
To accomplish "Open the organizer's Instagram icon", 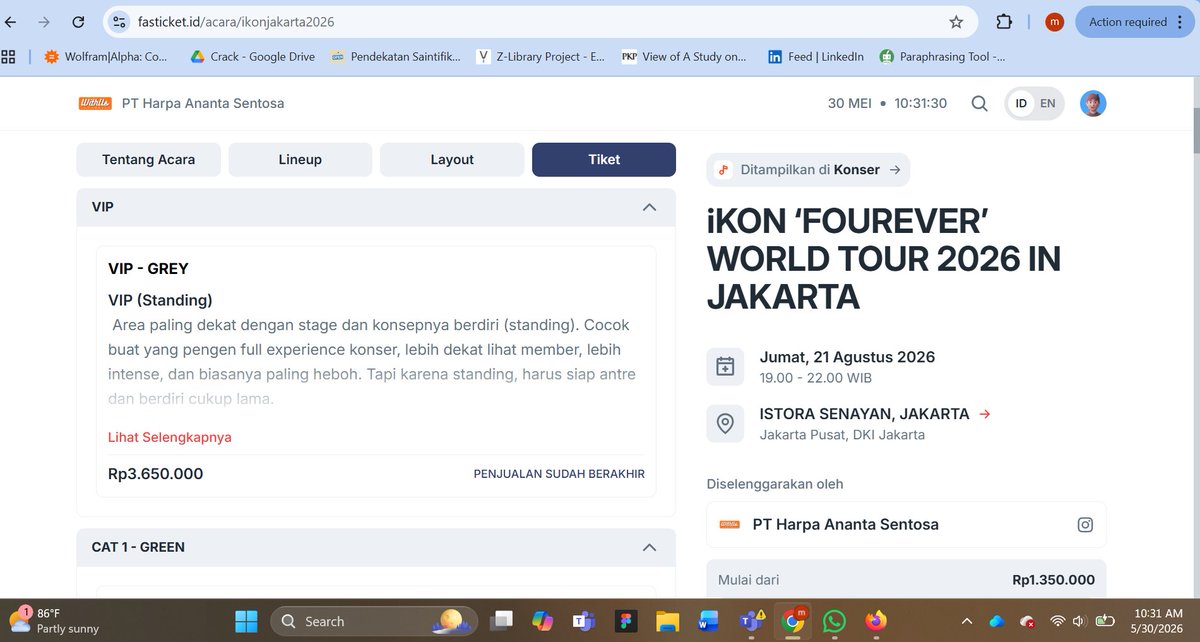I will (1084, 525).
